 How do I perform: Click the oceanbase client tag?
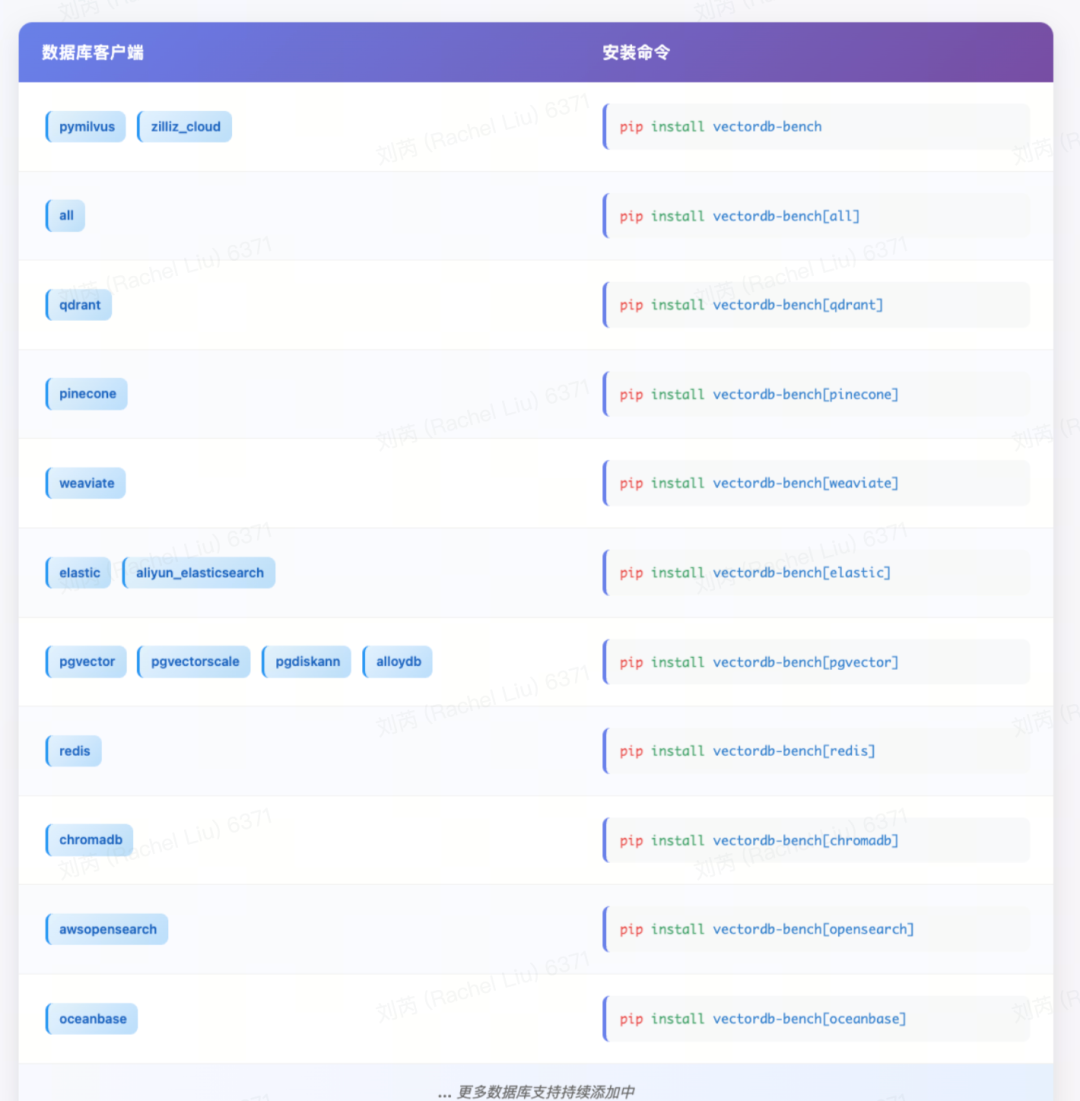click(92, 1018)
